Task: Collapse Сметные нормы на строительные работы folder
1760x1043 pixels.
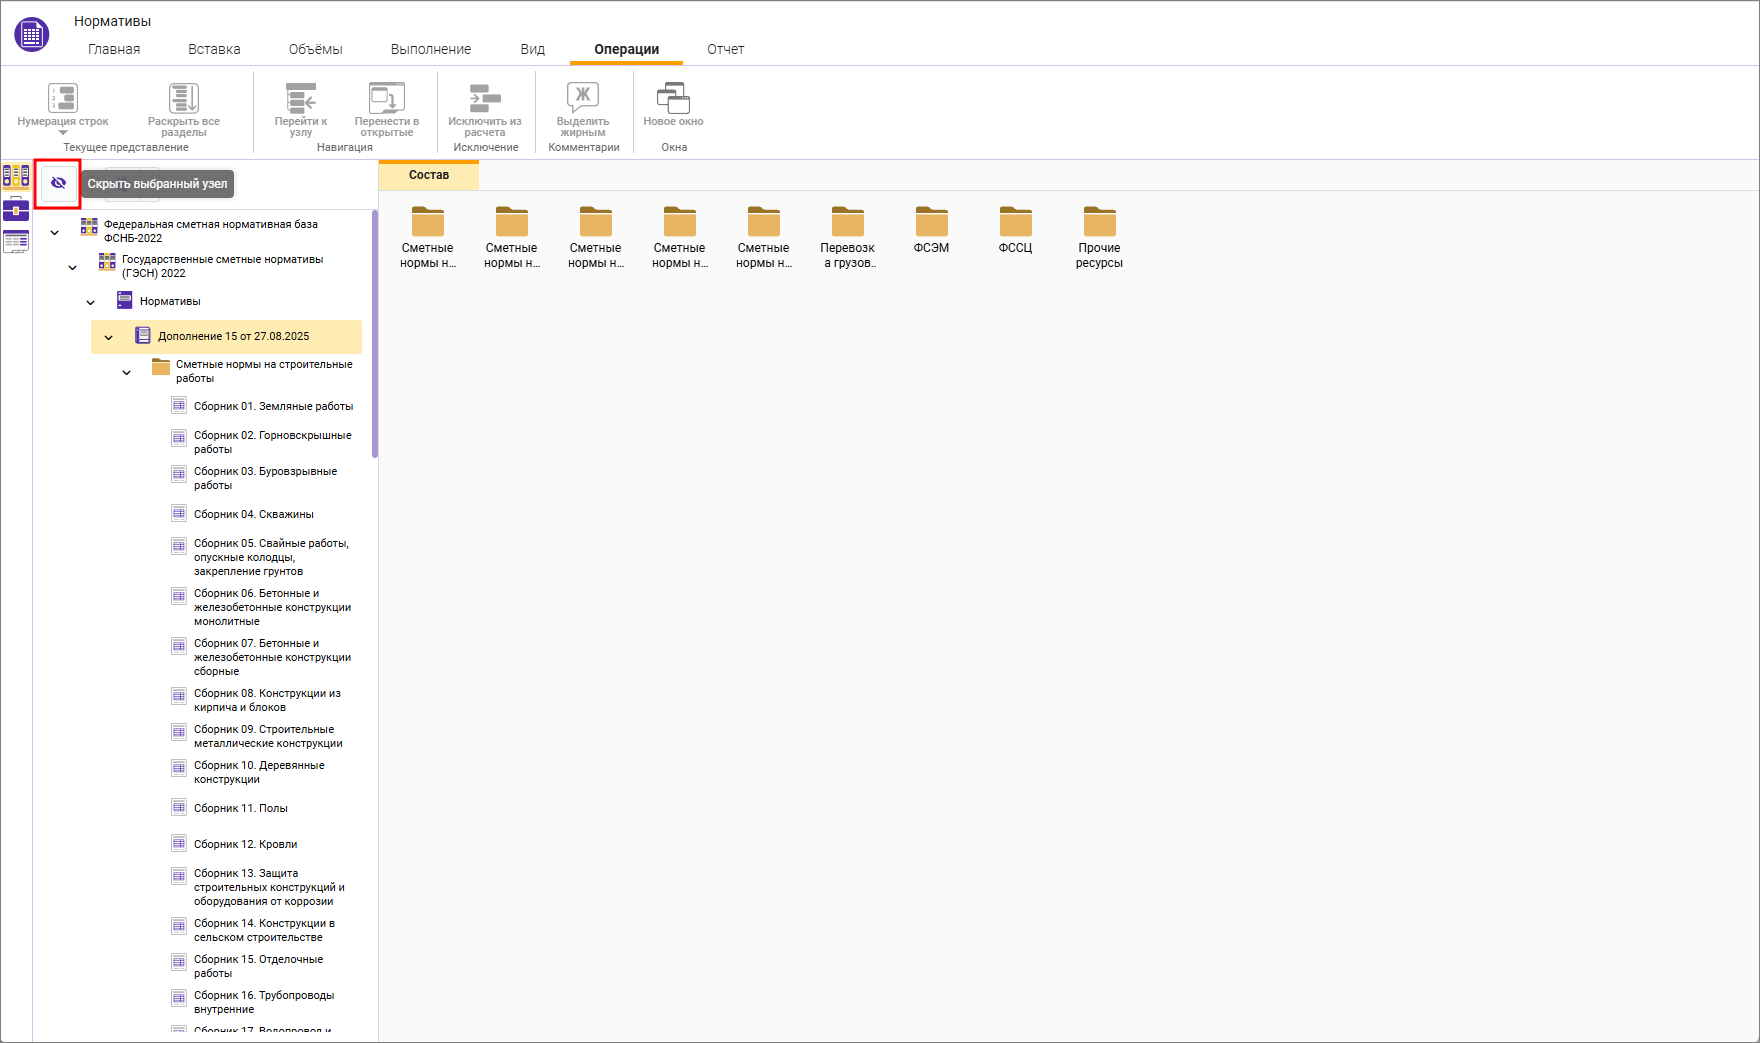Action: click(127, 372)
